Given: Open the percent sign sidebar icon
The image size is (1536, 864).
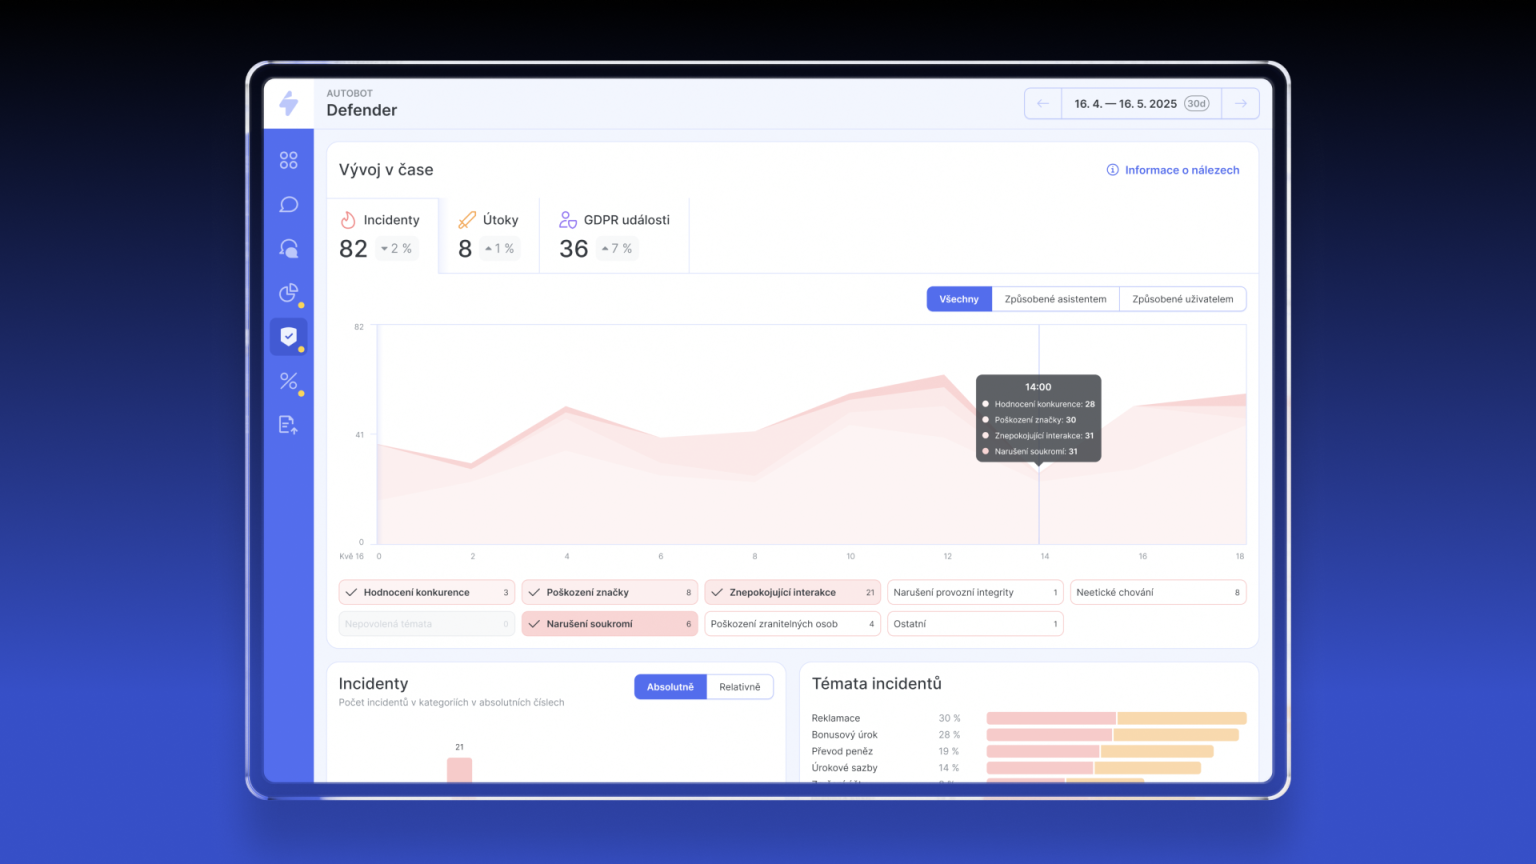Looking at the screenshot, I should (289, 381).
